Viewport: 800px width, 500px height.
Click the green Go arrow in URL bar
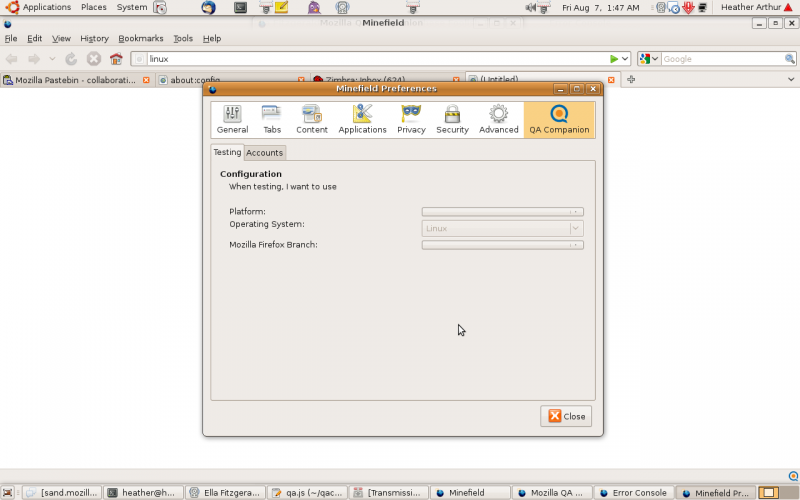point(614,59)
